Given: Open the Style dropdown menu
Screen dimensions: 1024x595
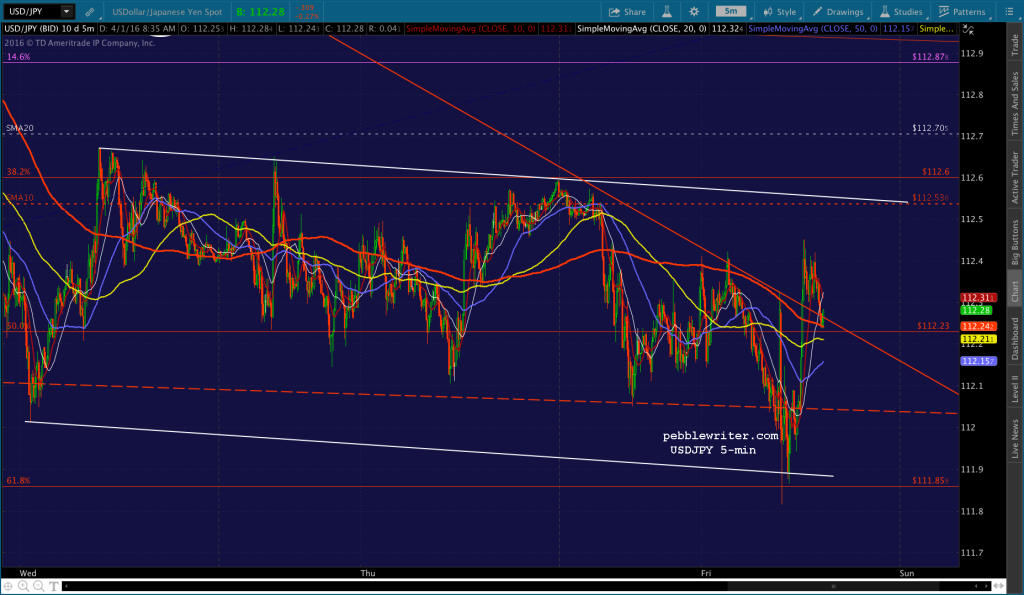Looking at the screenshot, I should pyautogui.click(x=780, y=11).
